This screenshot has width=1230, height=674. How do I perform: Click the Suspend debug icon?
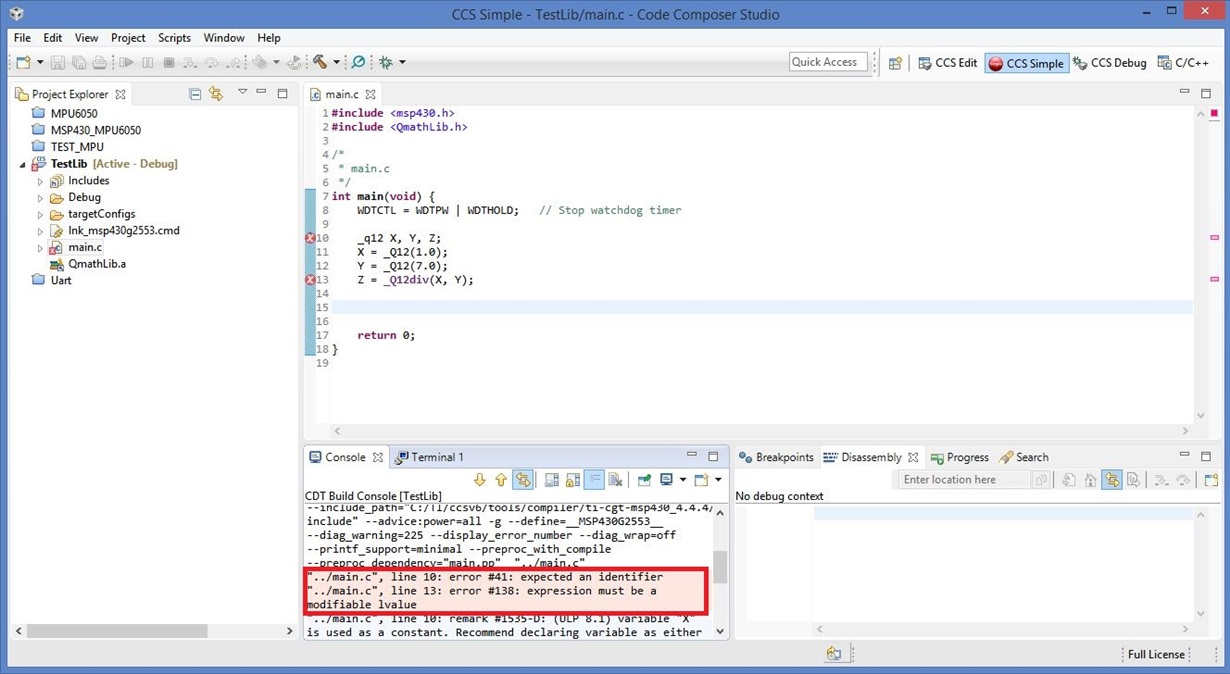pyautogui.click(x=147, y=62)
